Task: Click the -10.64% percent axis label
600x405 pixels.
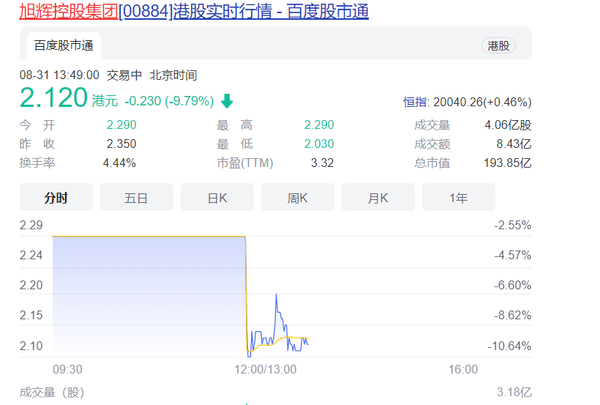Action: point(509,346)
